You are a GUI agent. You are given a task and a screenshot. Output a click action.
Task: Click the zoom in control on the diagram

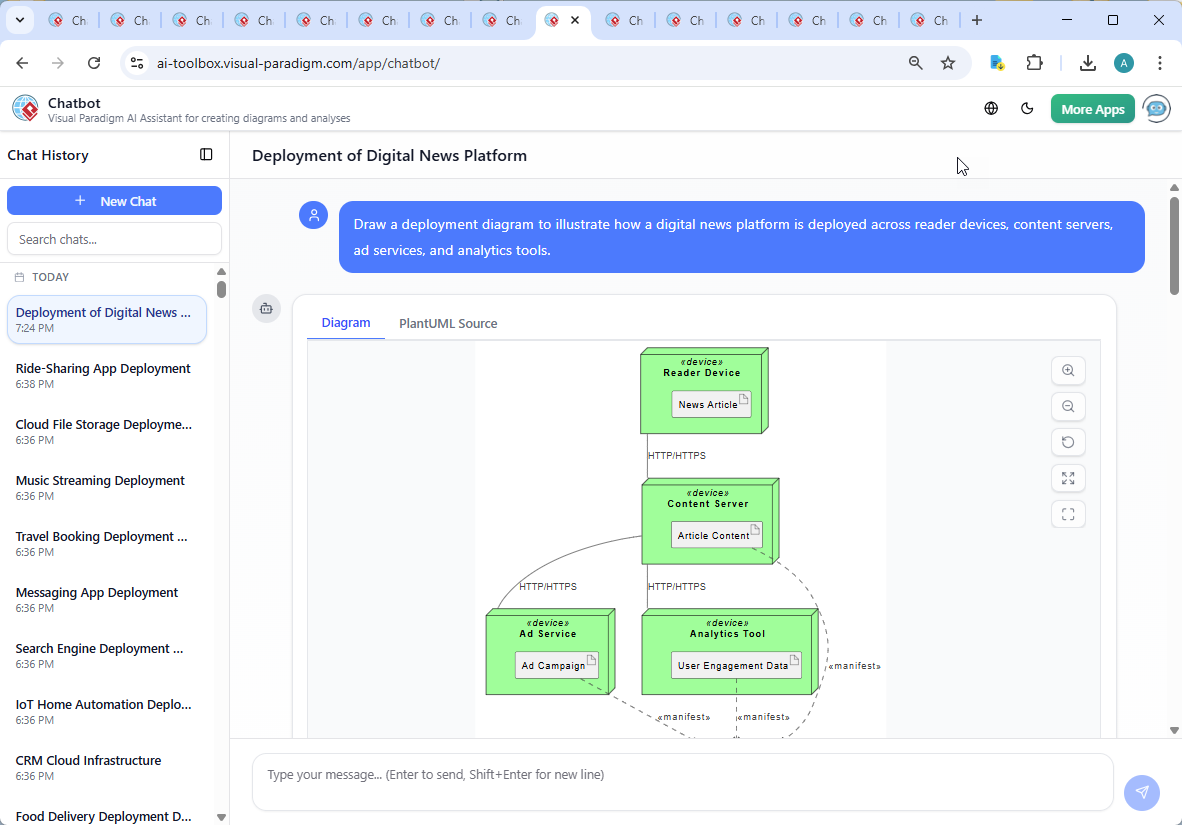[1068, 370]
